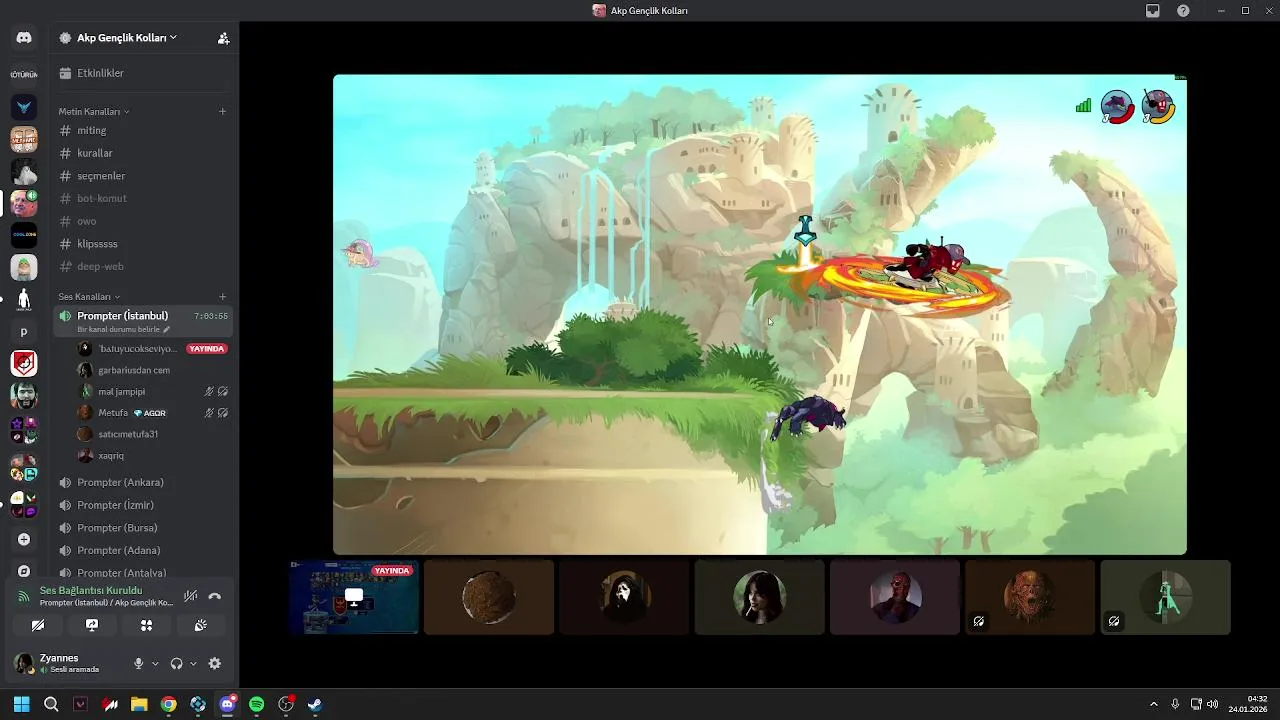Toggle headphone deafen in user panel
1280x720 pixels.
(x=177, y=663)
